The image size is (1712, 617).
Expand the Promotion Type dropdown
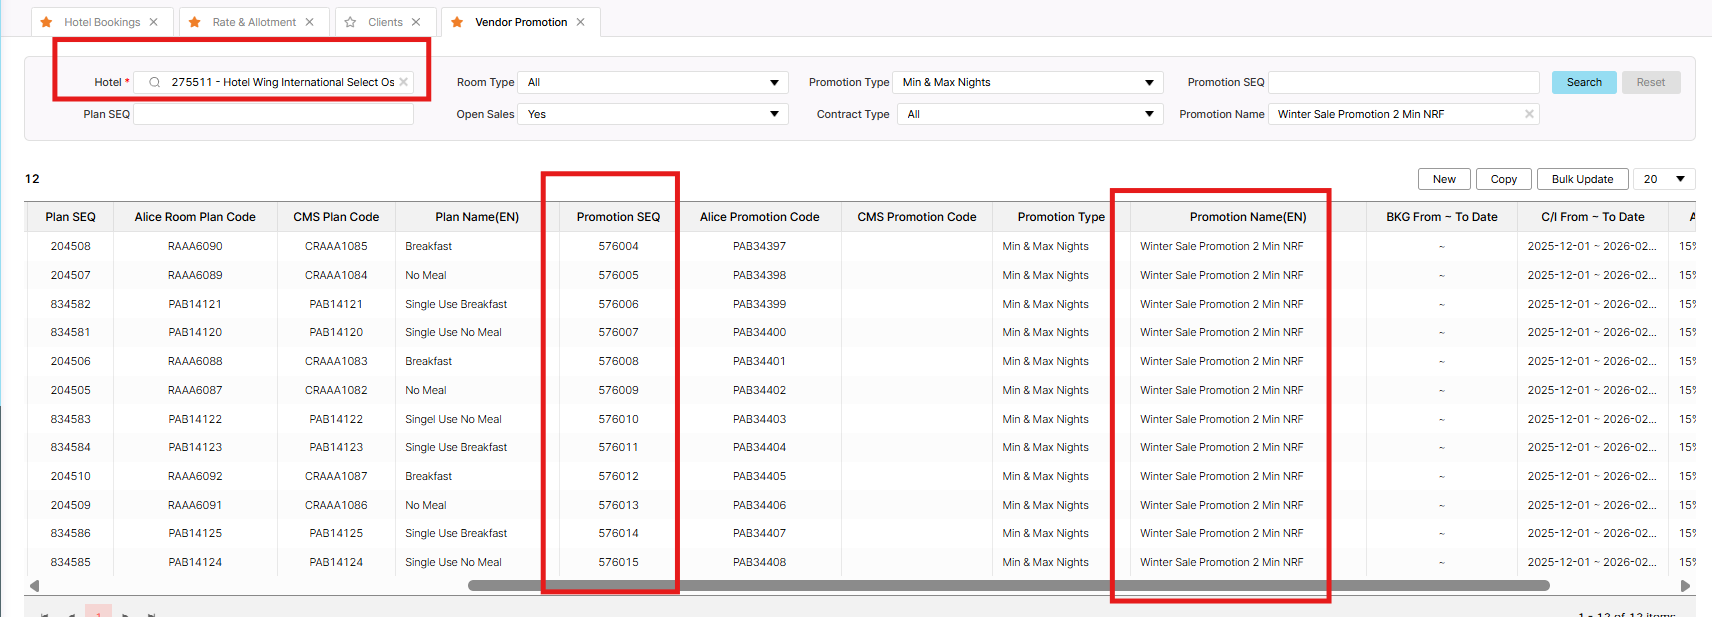[x=1148, y=83]
